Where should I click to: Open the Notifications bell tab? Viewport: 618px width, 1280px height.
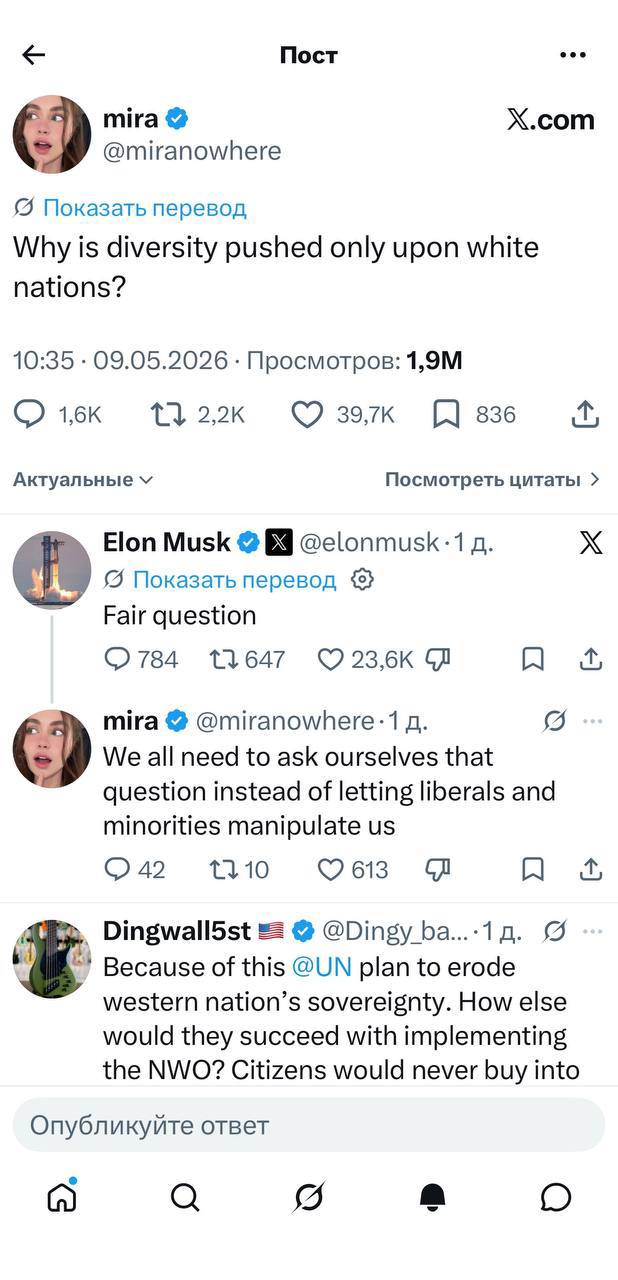(432, 1197)
